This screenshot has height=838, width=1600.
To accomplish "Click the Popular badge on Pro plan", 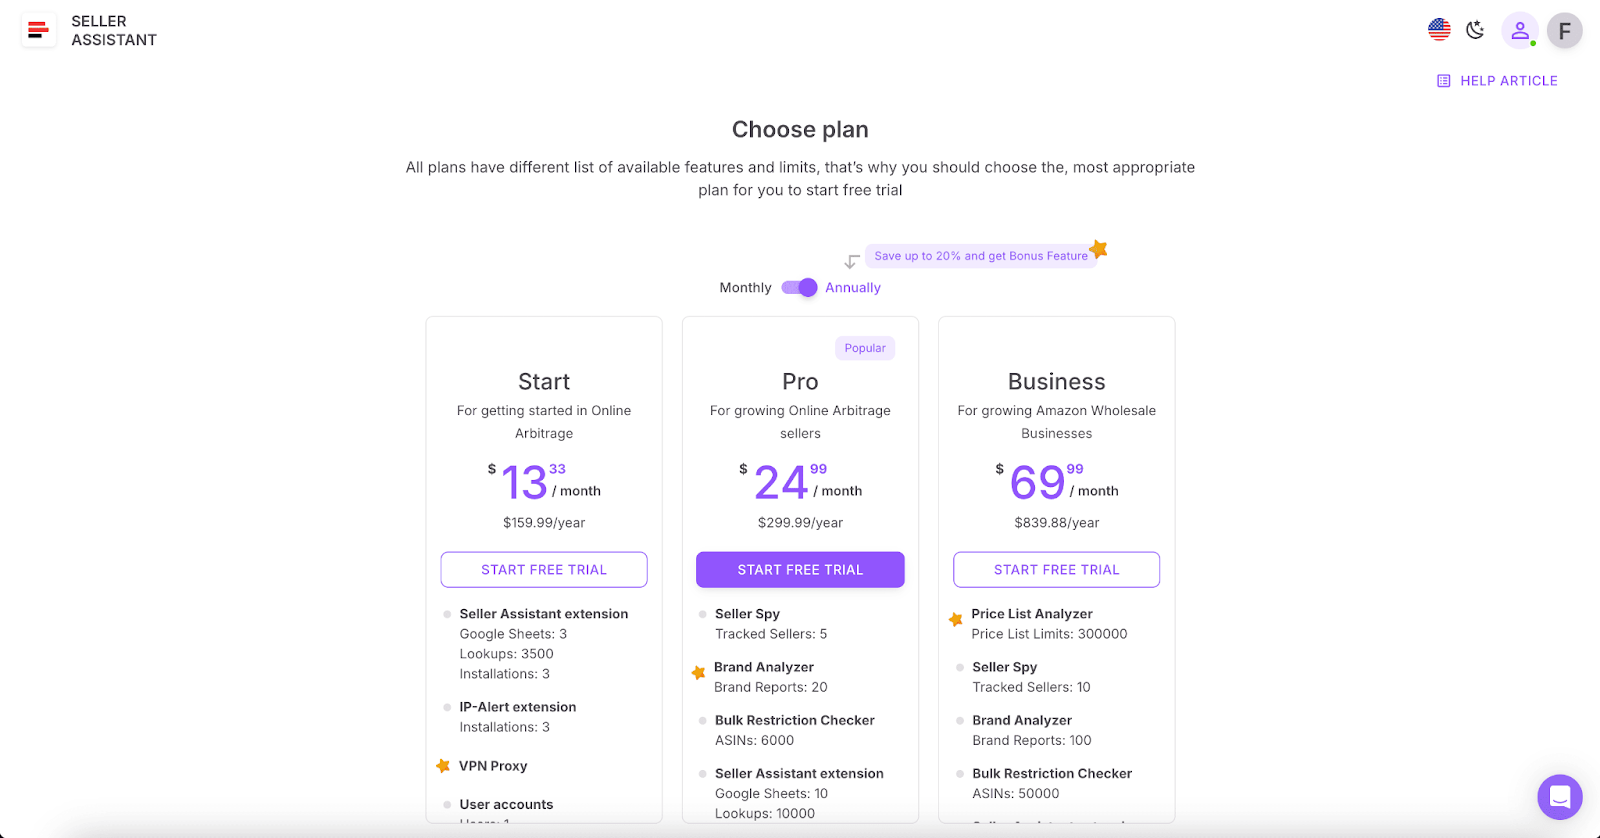I will [x=864, y=348].
